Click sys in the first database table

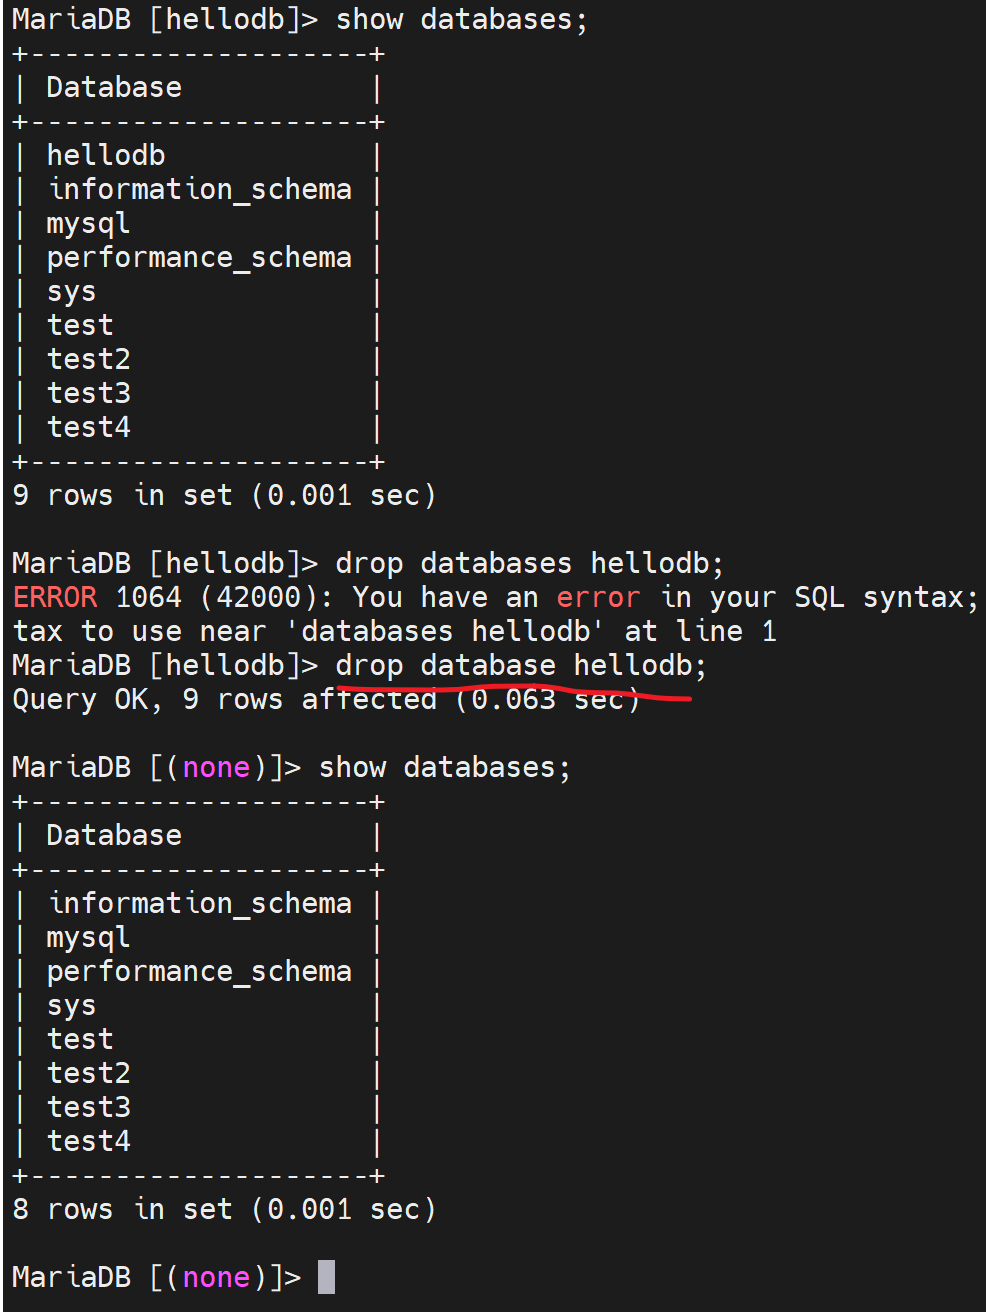click(71, 291)
